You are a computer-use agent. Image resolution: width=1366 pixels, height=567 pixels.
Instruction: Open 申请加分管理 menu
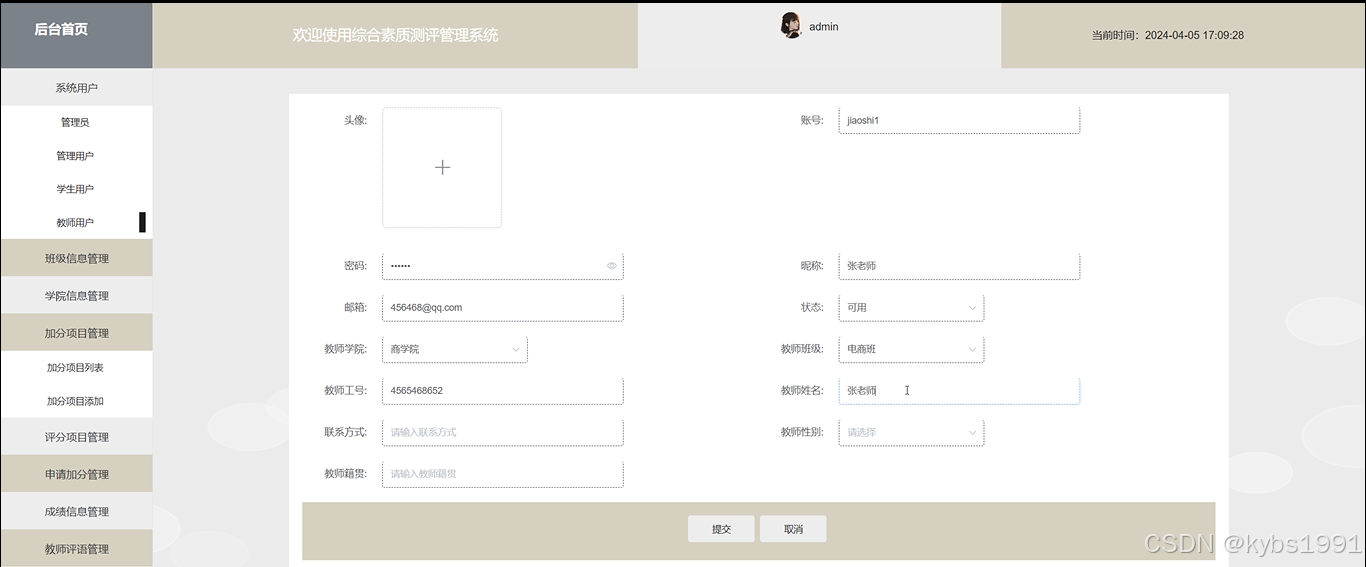pos(76,474)
